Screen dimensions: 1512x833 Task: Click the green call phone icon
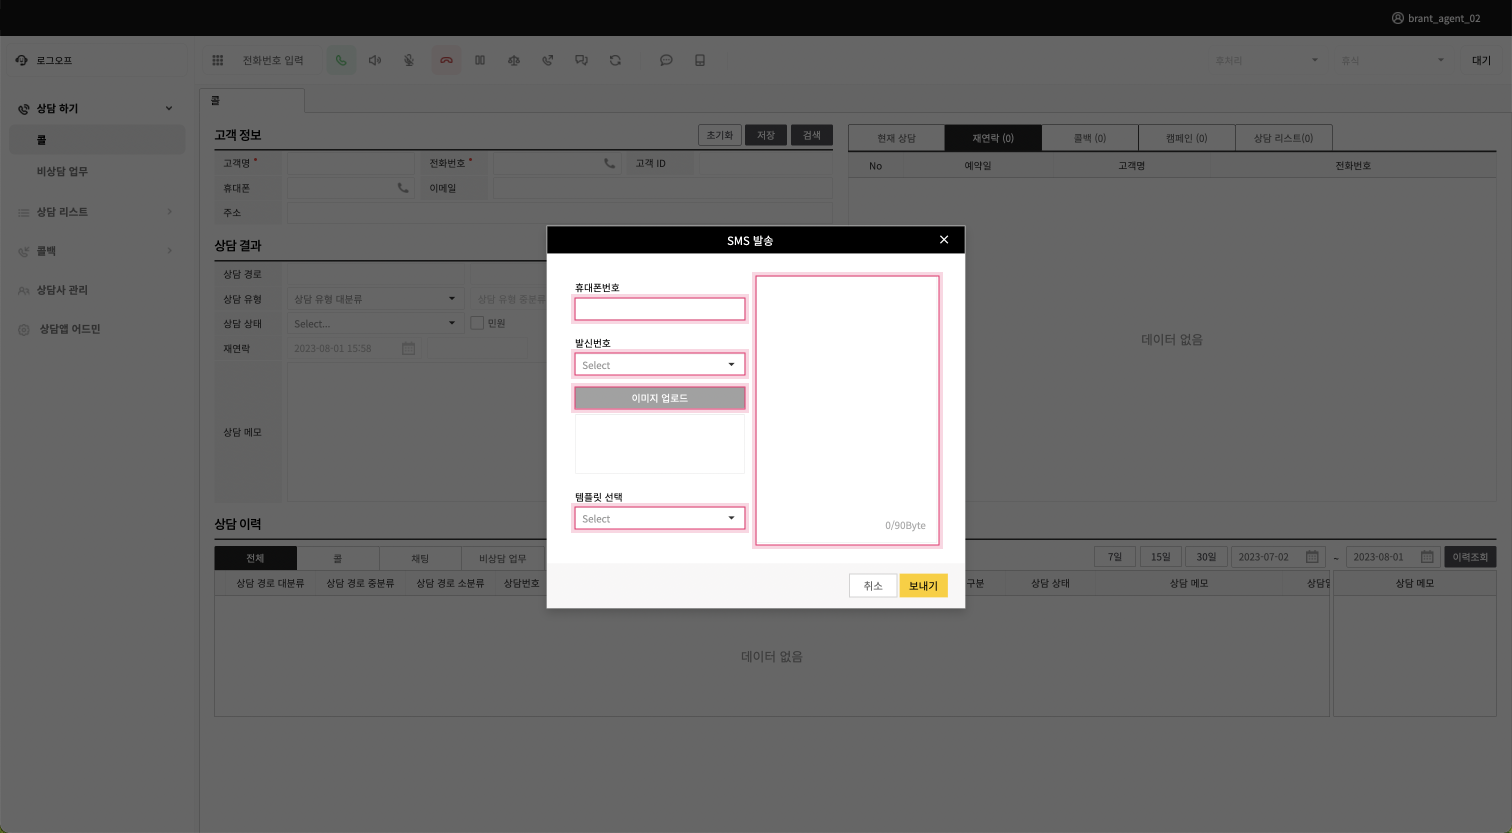point(341,60)
